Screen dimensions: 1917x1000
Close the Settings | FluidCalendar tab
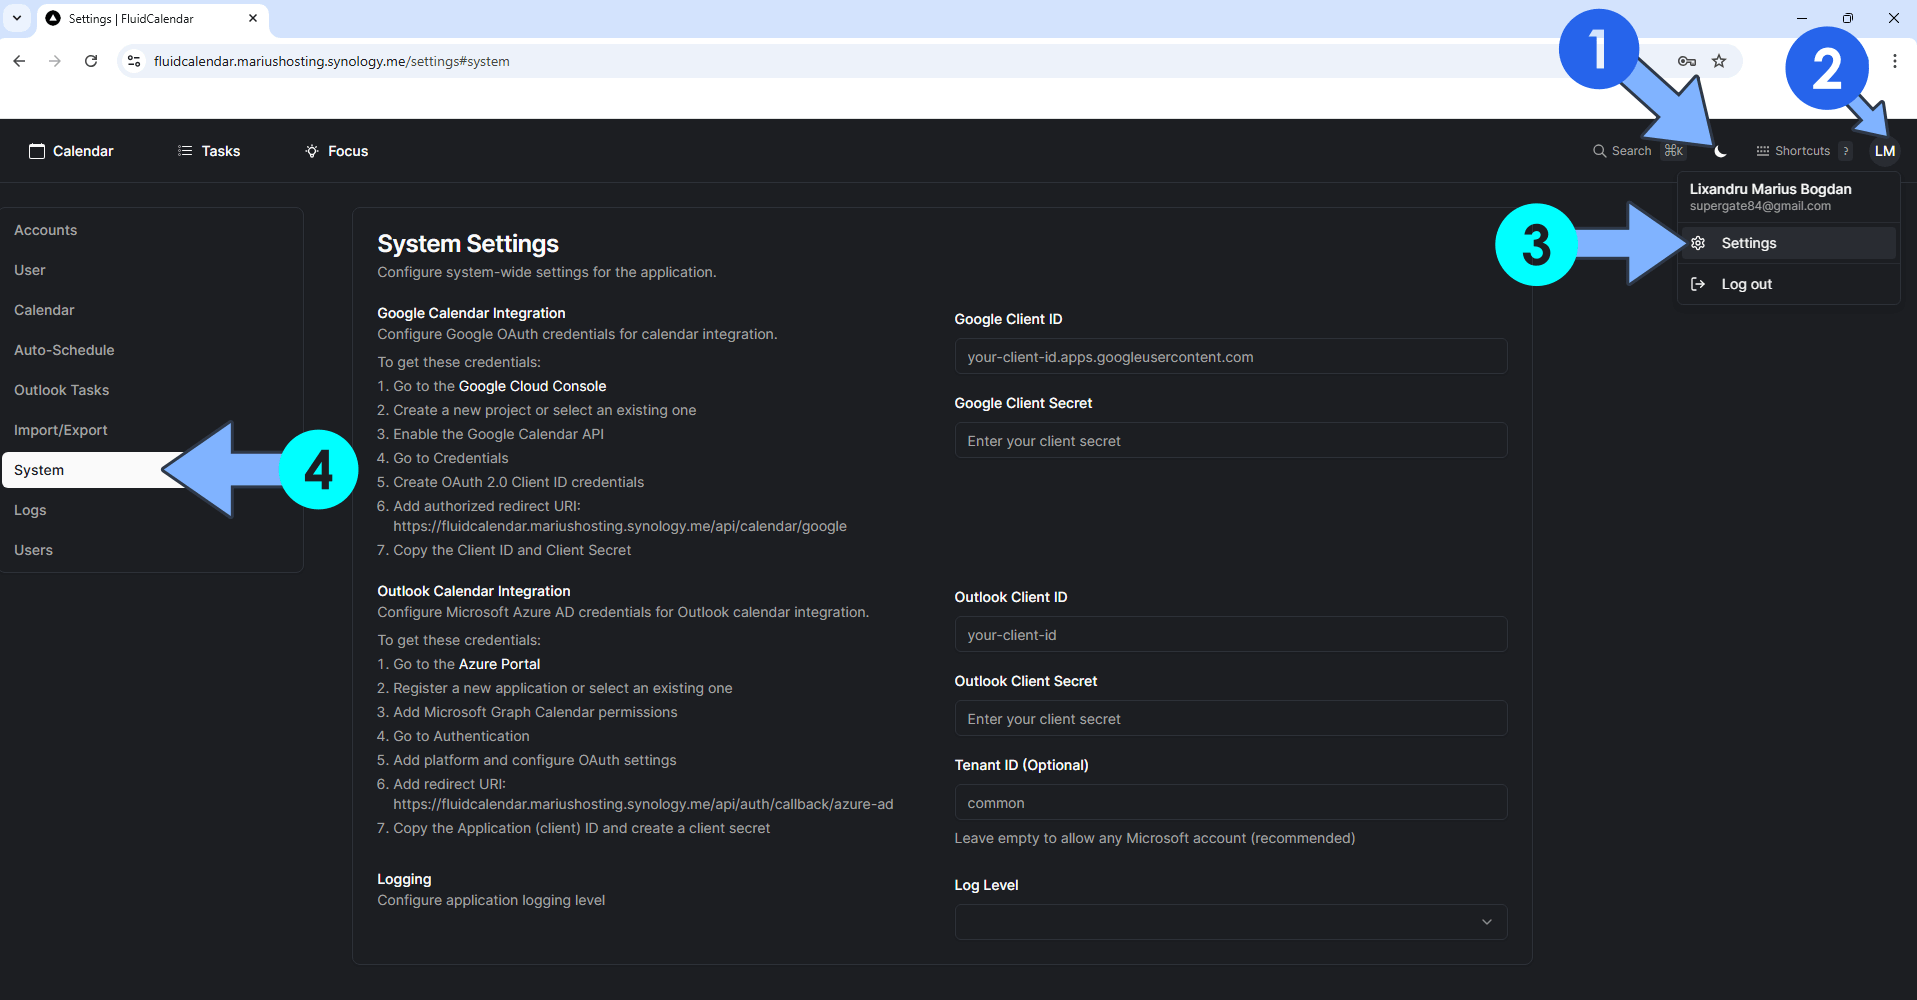(253, 18)
